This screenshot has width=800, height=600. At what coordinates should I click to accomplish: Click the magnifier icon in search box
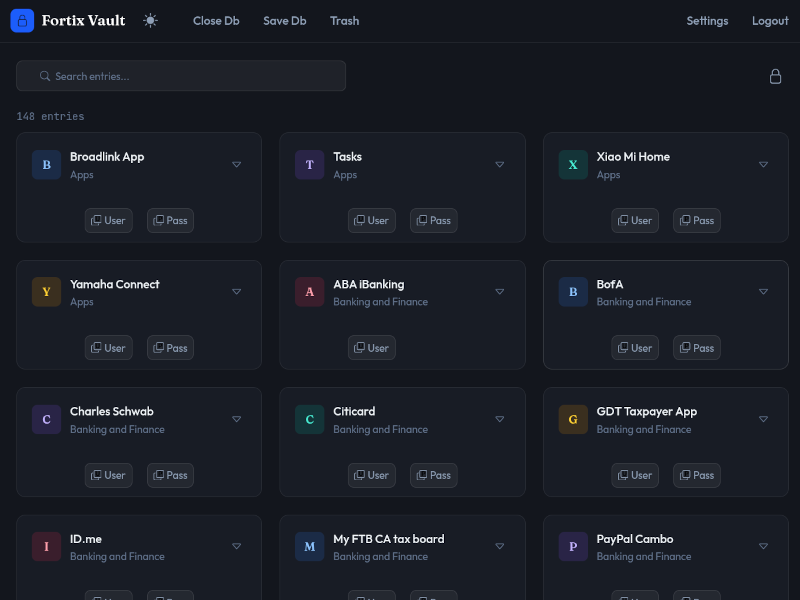coord(45,76)
